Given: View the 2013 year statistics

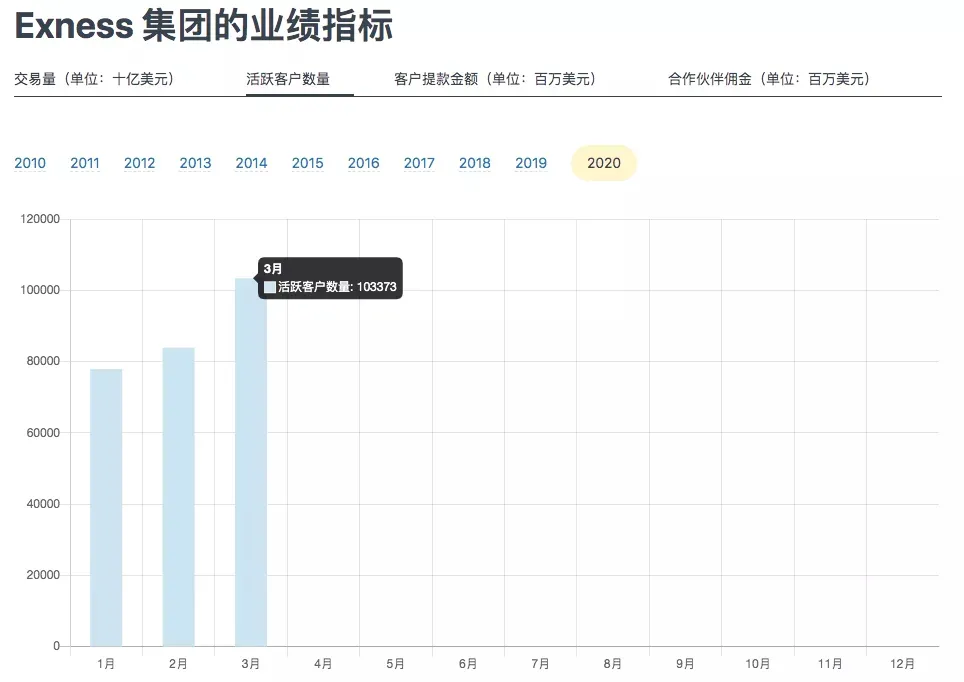Looking at the screenshot, I should [x=195, y=163].
